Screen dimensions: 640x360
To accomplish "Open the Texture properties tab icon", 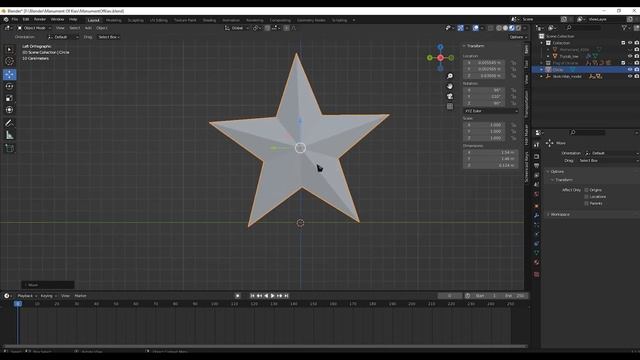I will point(536,274).
